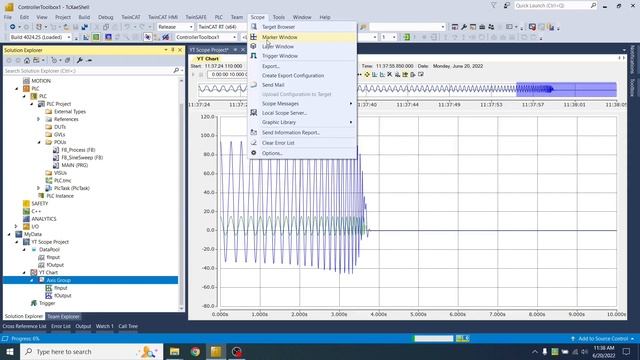This screenshot has width=640, height=360.
Task: Collapse the MyData solution folder
Action: point(9,234)
